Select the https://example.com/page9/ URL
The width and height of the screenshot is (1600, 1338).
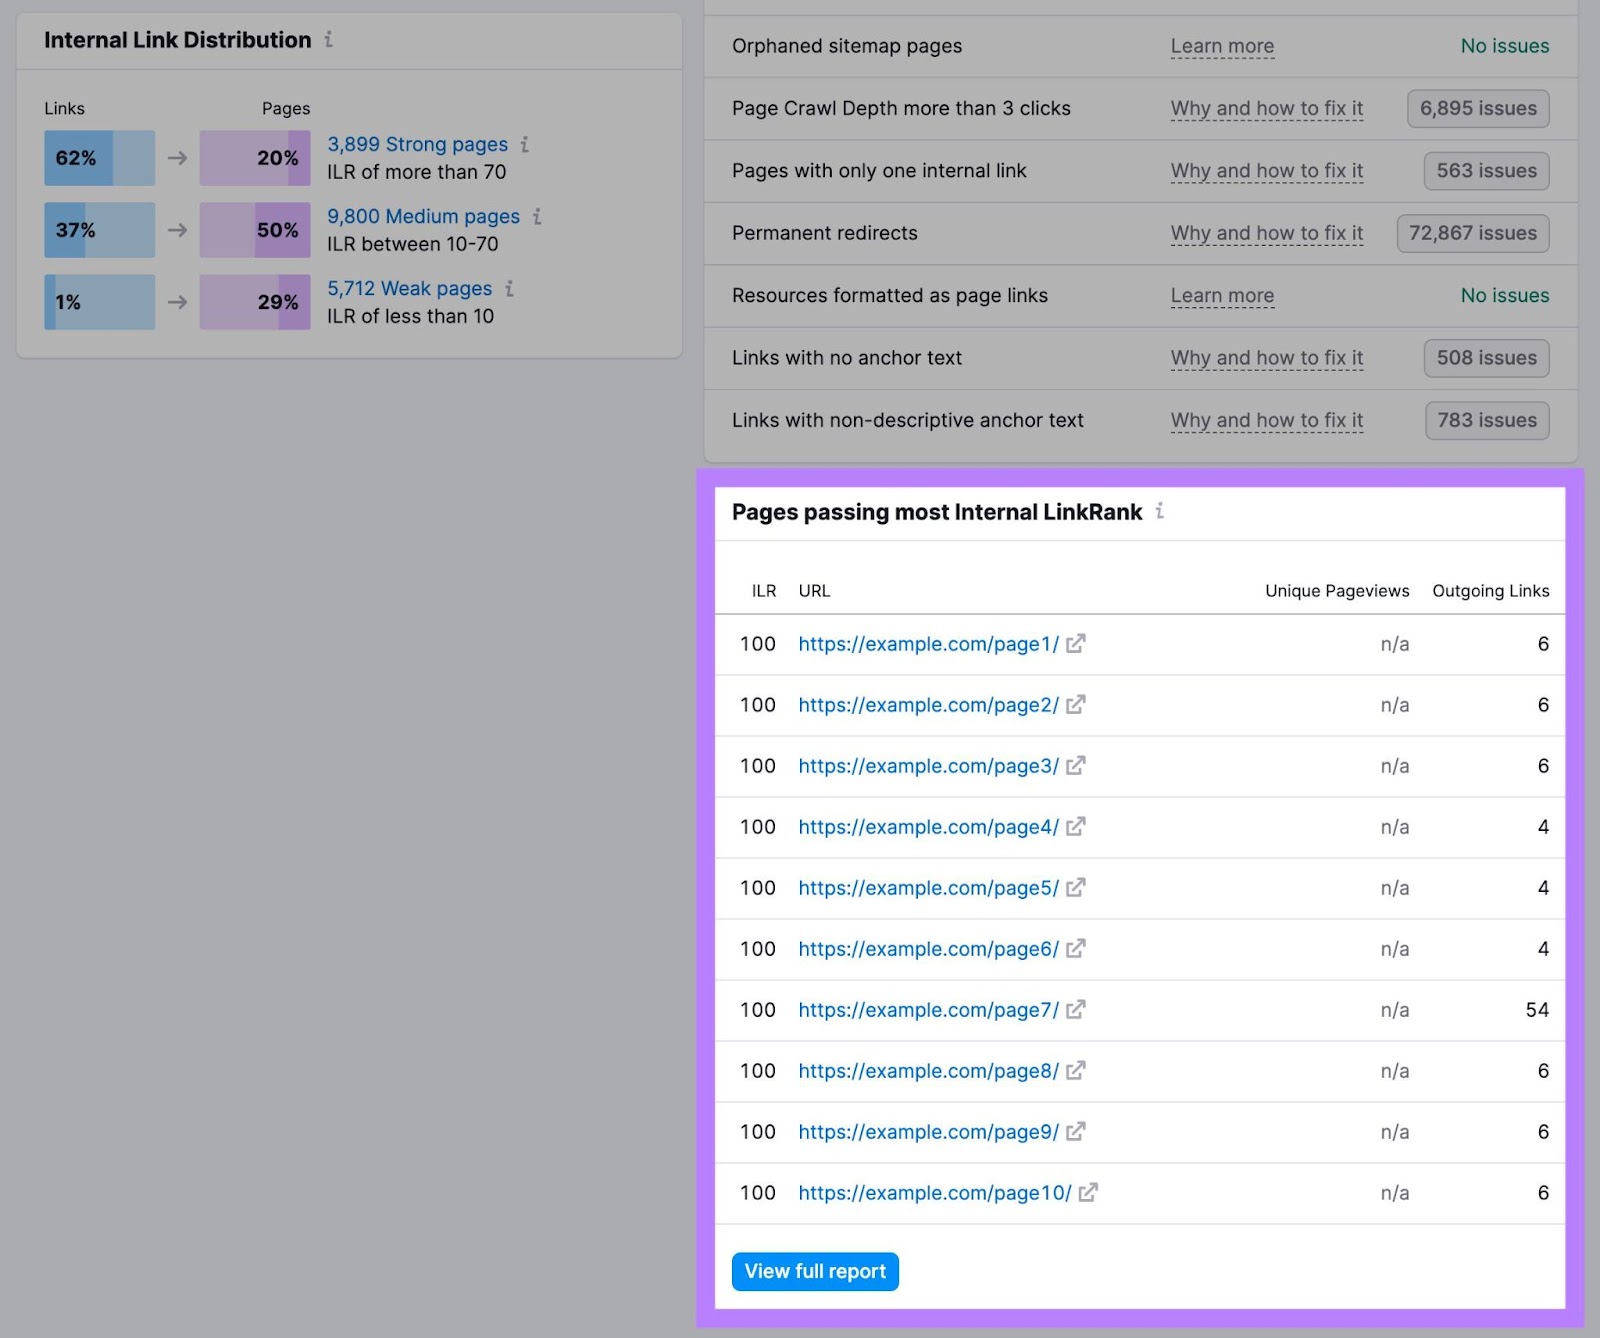926,1132
